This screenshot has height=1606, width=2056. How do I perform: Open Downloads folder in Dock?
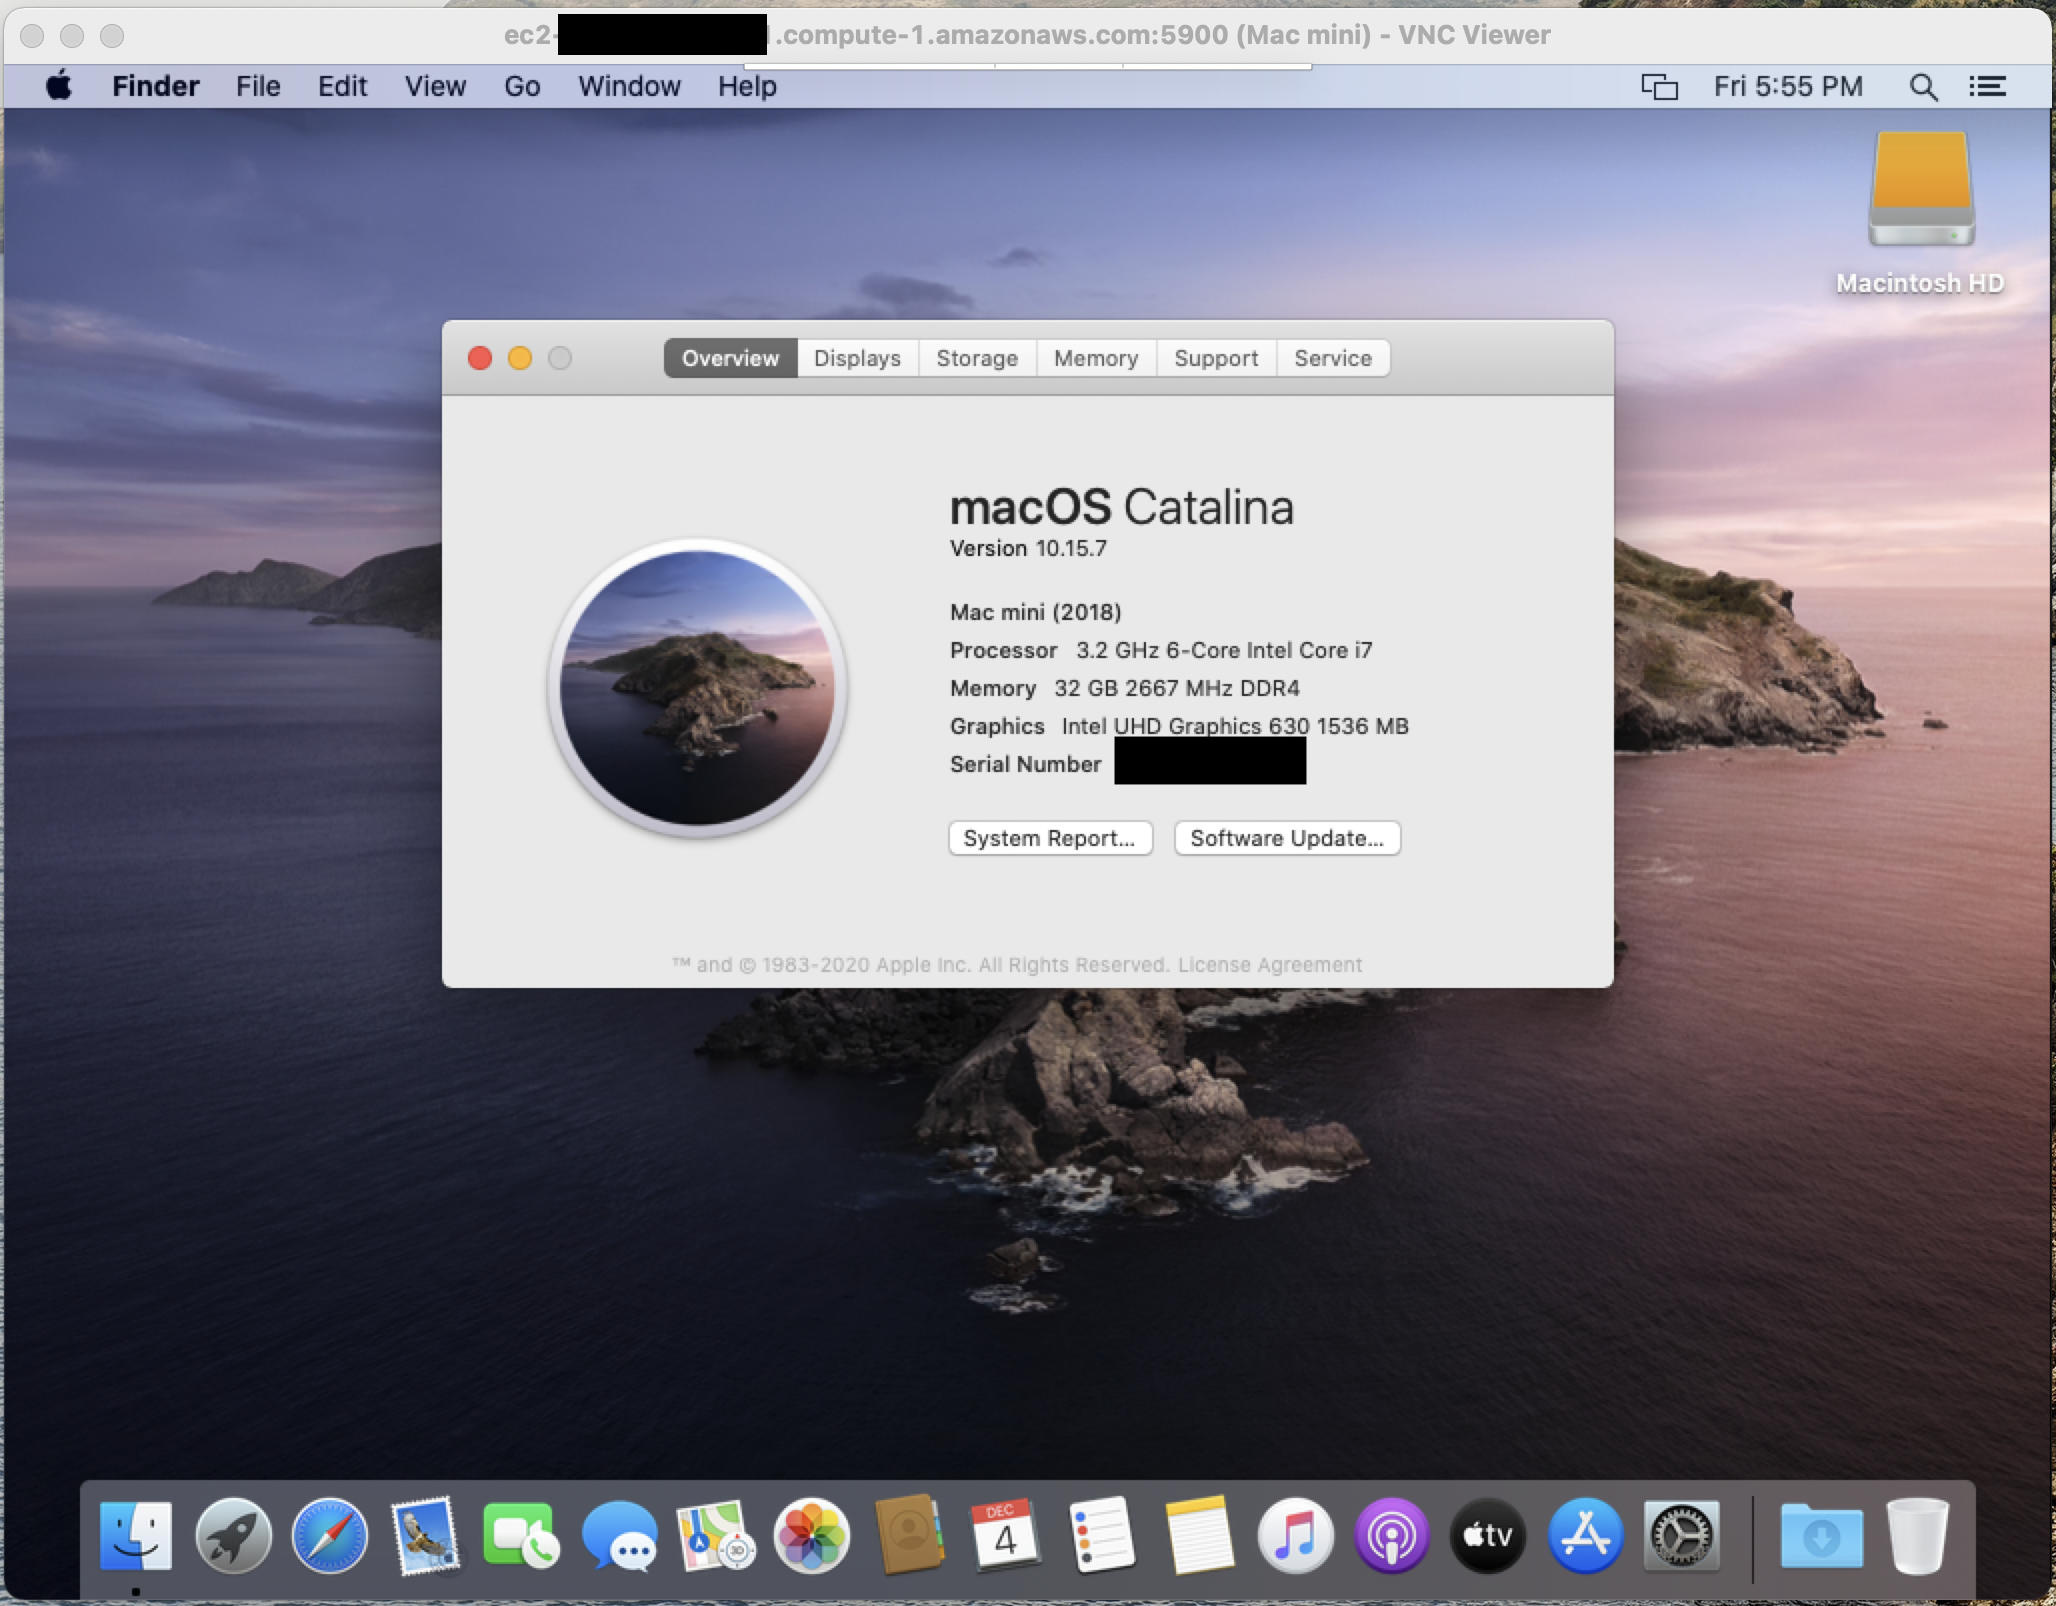click(x=1821, y=1536)
